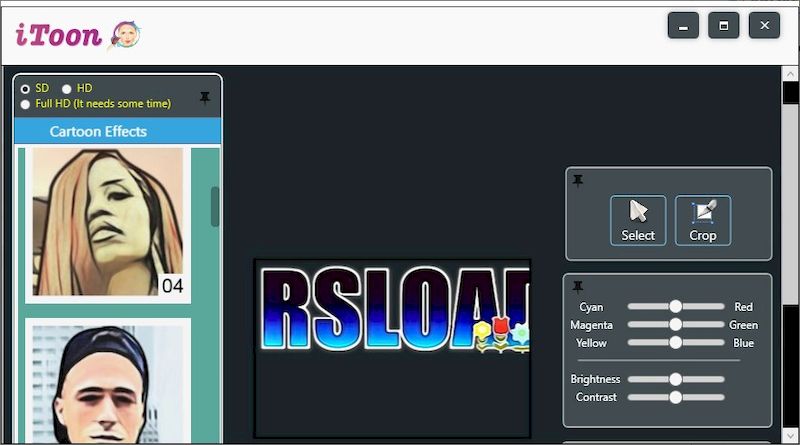Close the iToon window
This screenshot has height=445, width=800.
(x=764, y=26)
